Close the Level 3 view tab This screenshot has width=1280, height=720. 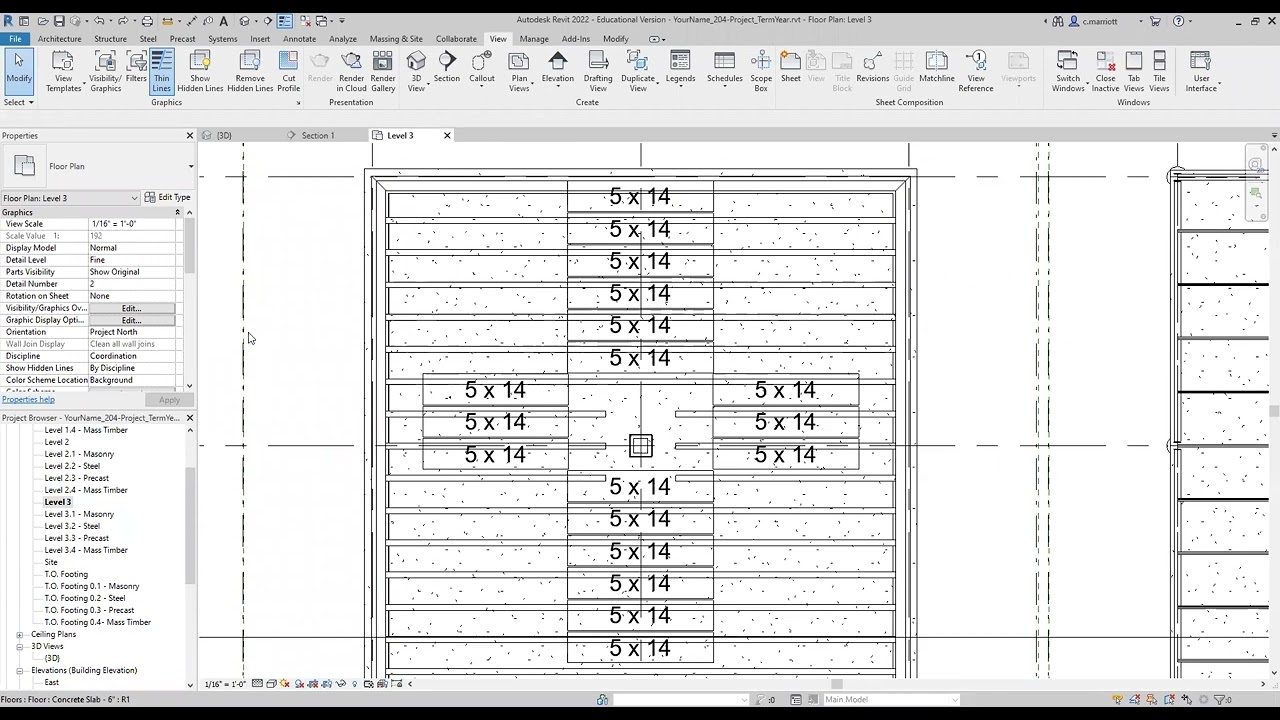pos(447,135)
